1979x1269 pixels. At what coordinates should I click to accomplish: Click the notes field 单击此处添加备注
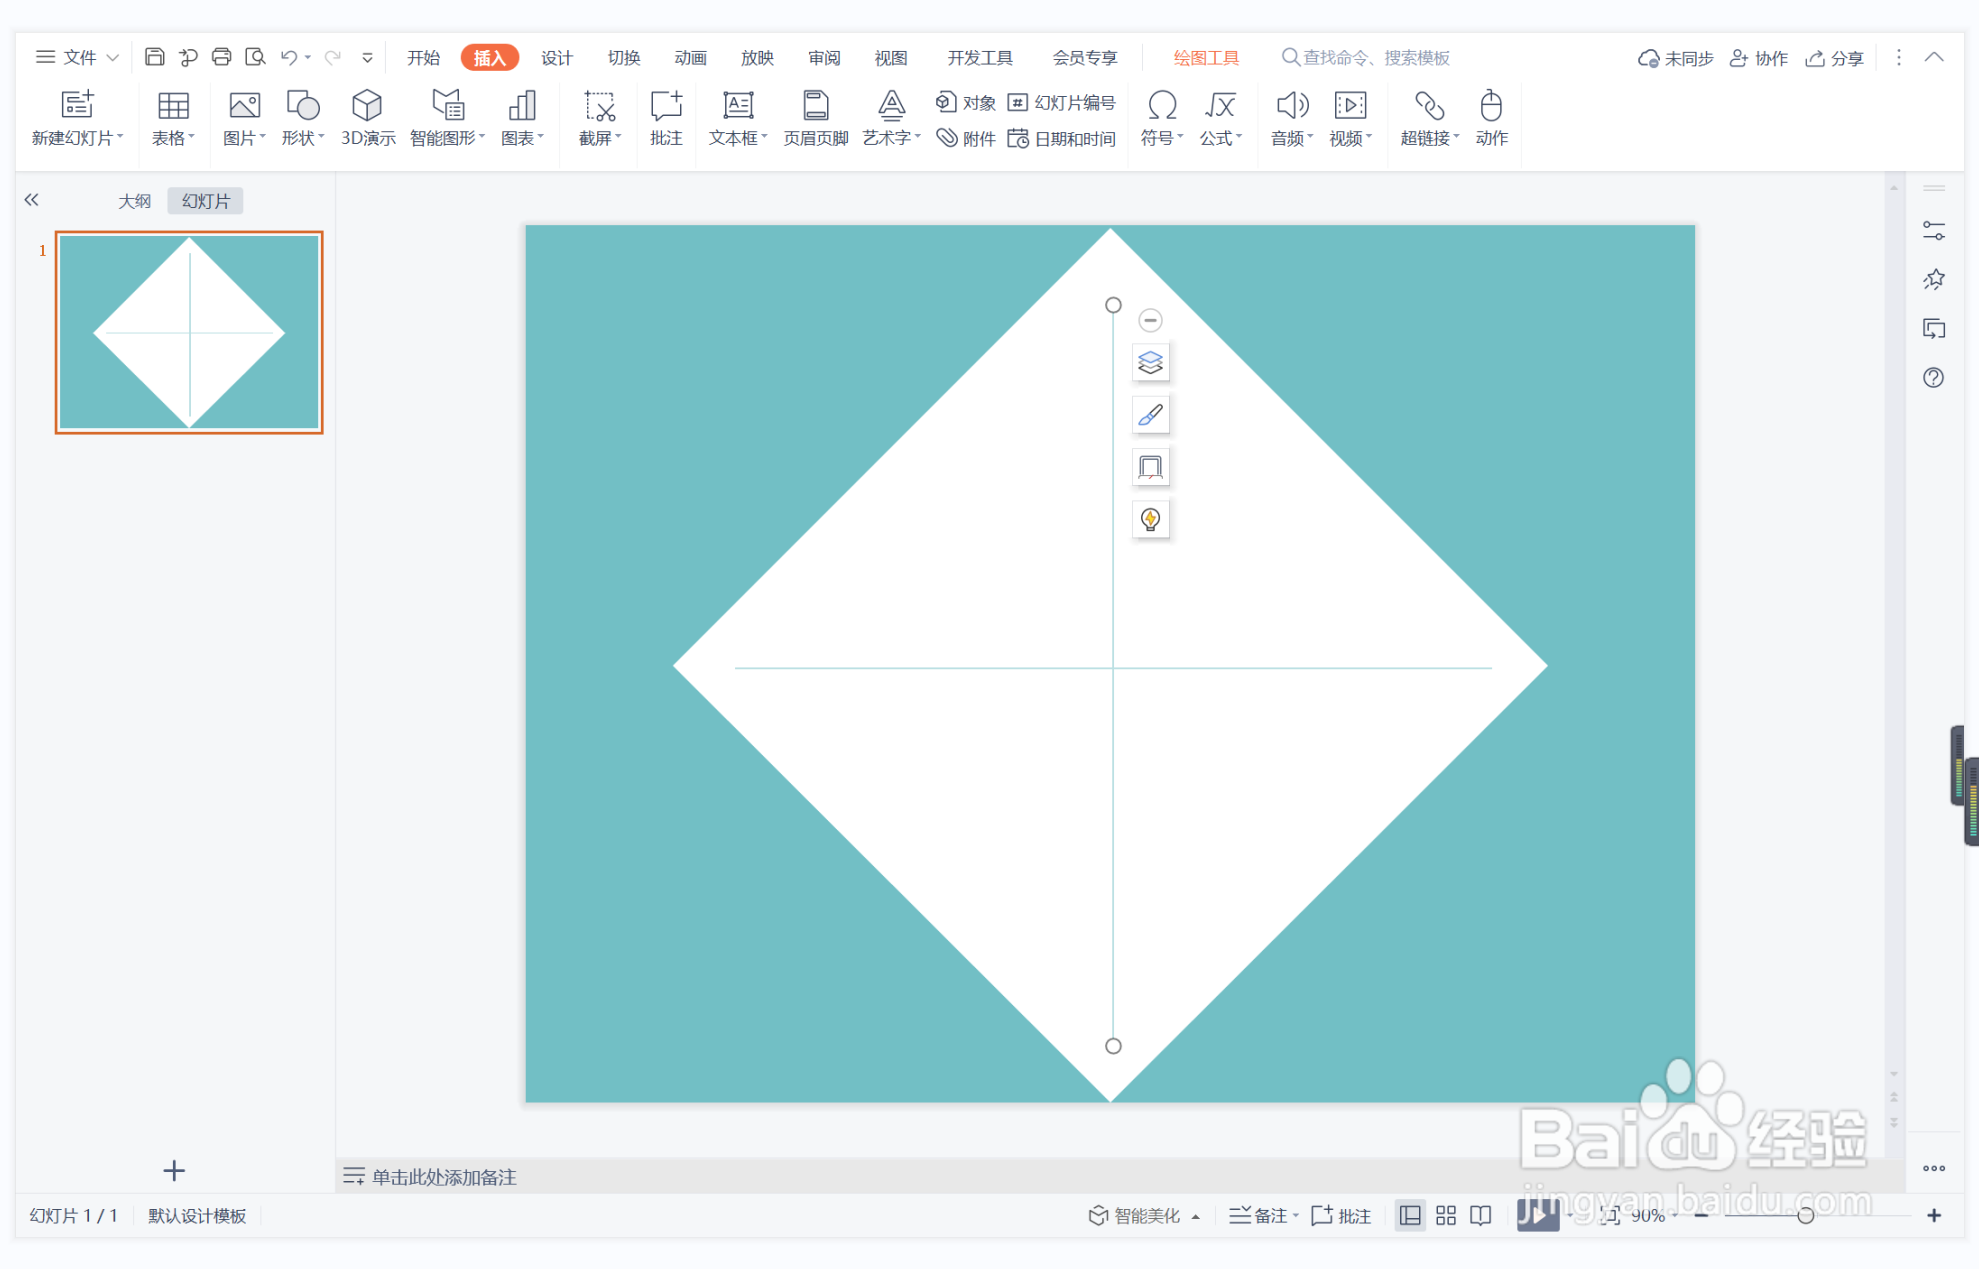(x=444, y=1177)
